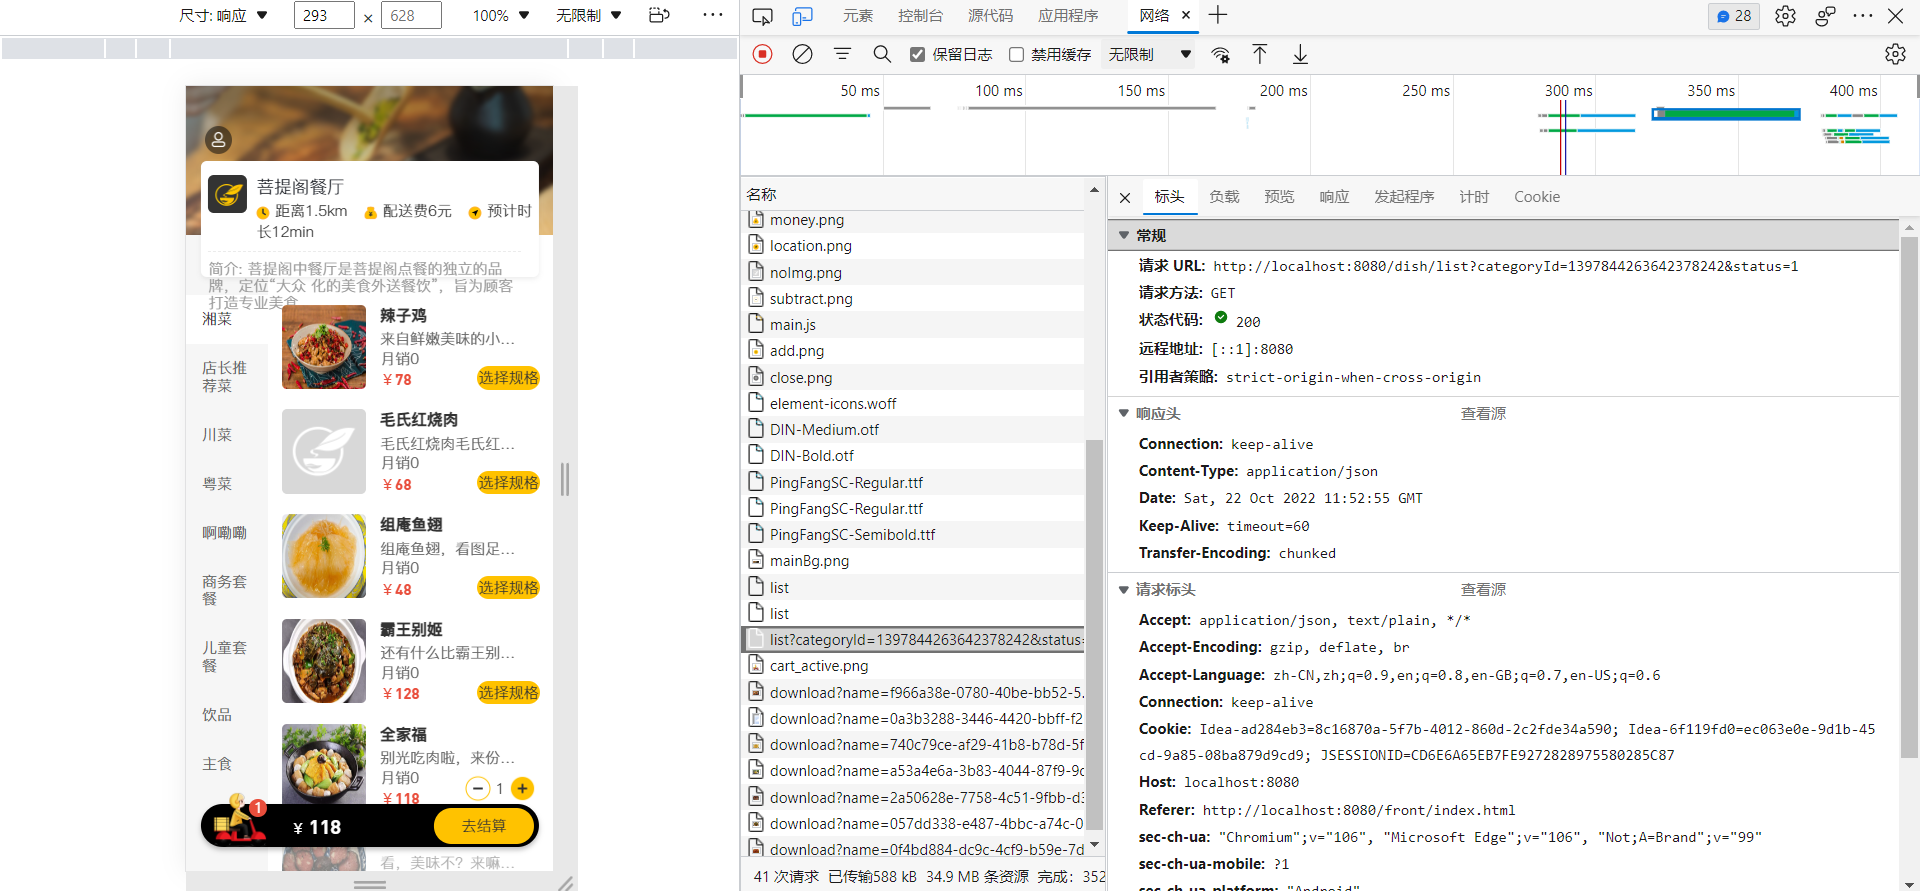The height and width of the screenshot is (891, 1920).
Task: Click the restaurant logo icon
Action: click(227, 193)
